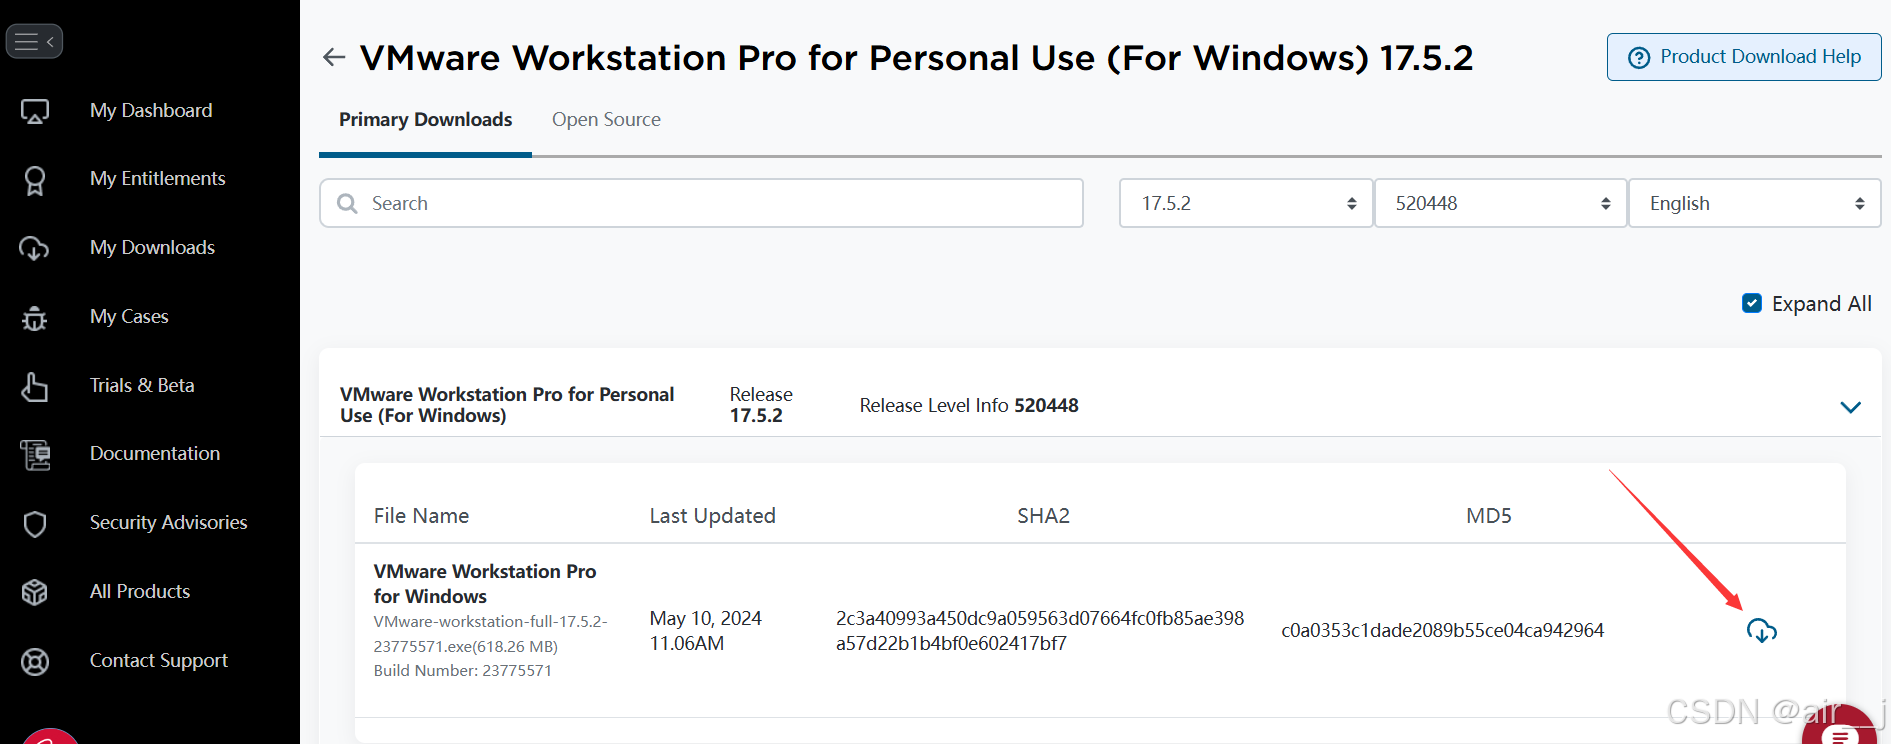Open My Cases menu item

pyautogui.click(x=129, y=317)
